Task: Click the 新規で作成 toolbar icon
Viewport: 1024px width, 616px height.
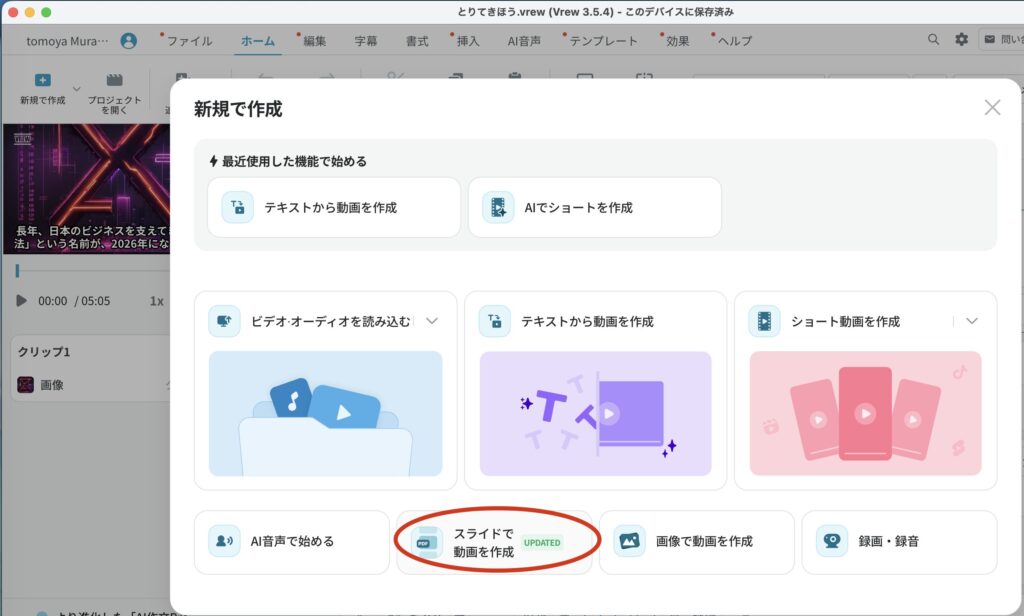Action: tap(42, 81)
